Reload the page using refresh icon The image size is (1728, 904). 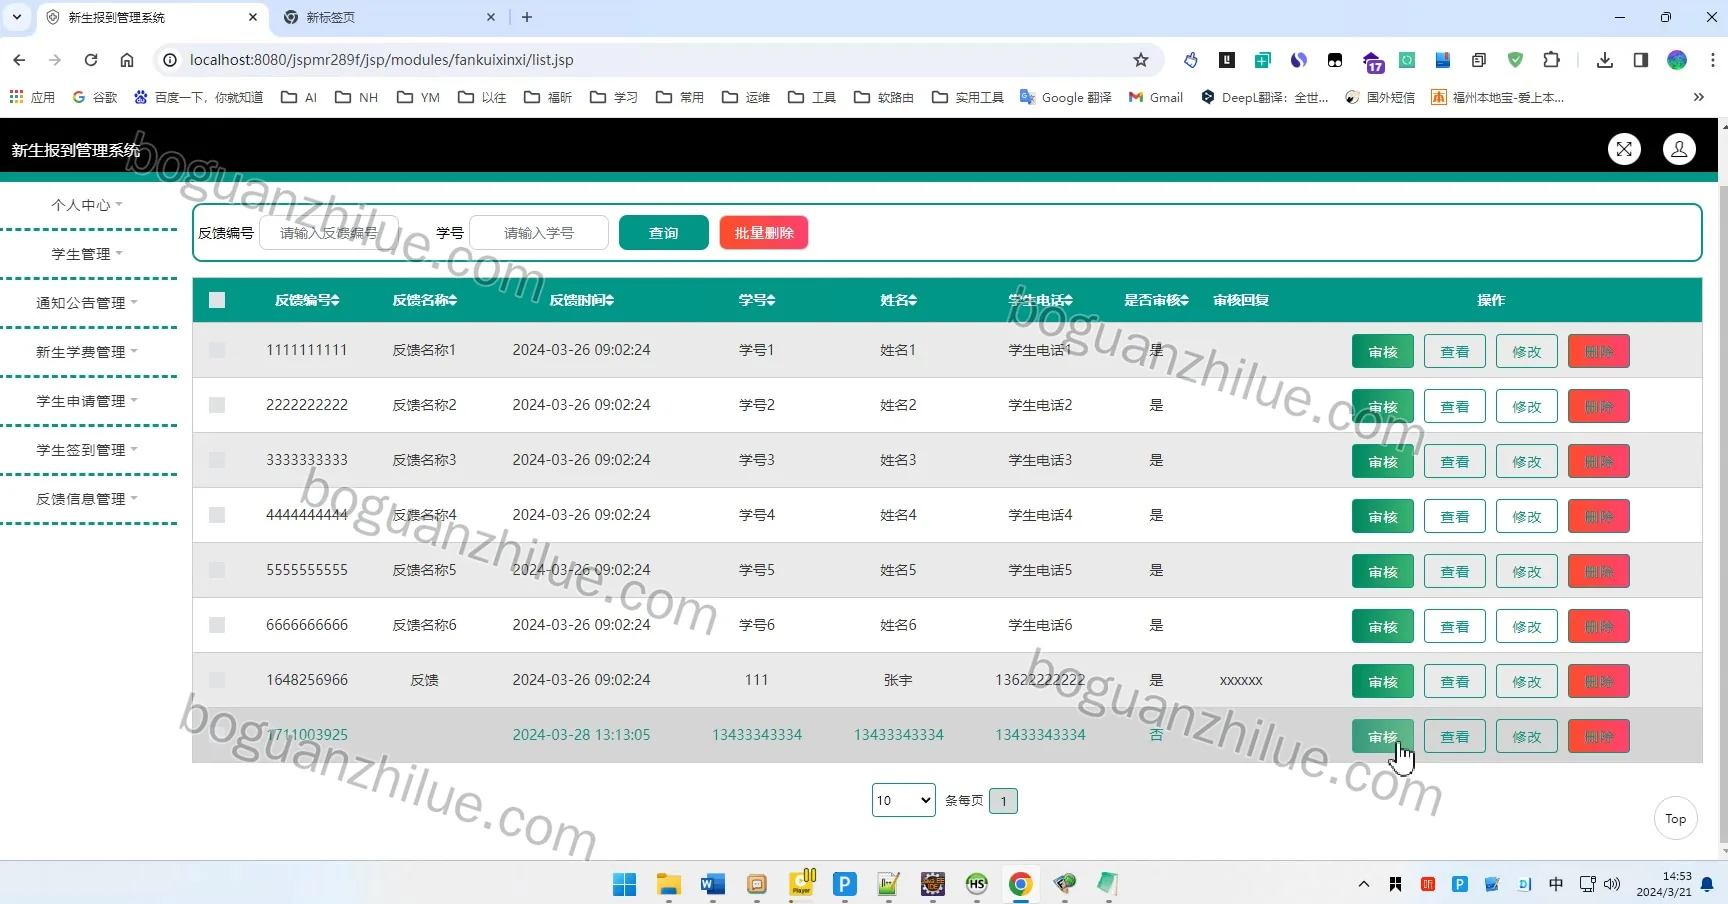(91, 60)
